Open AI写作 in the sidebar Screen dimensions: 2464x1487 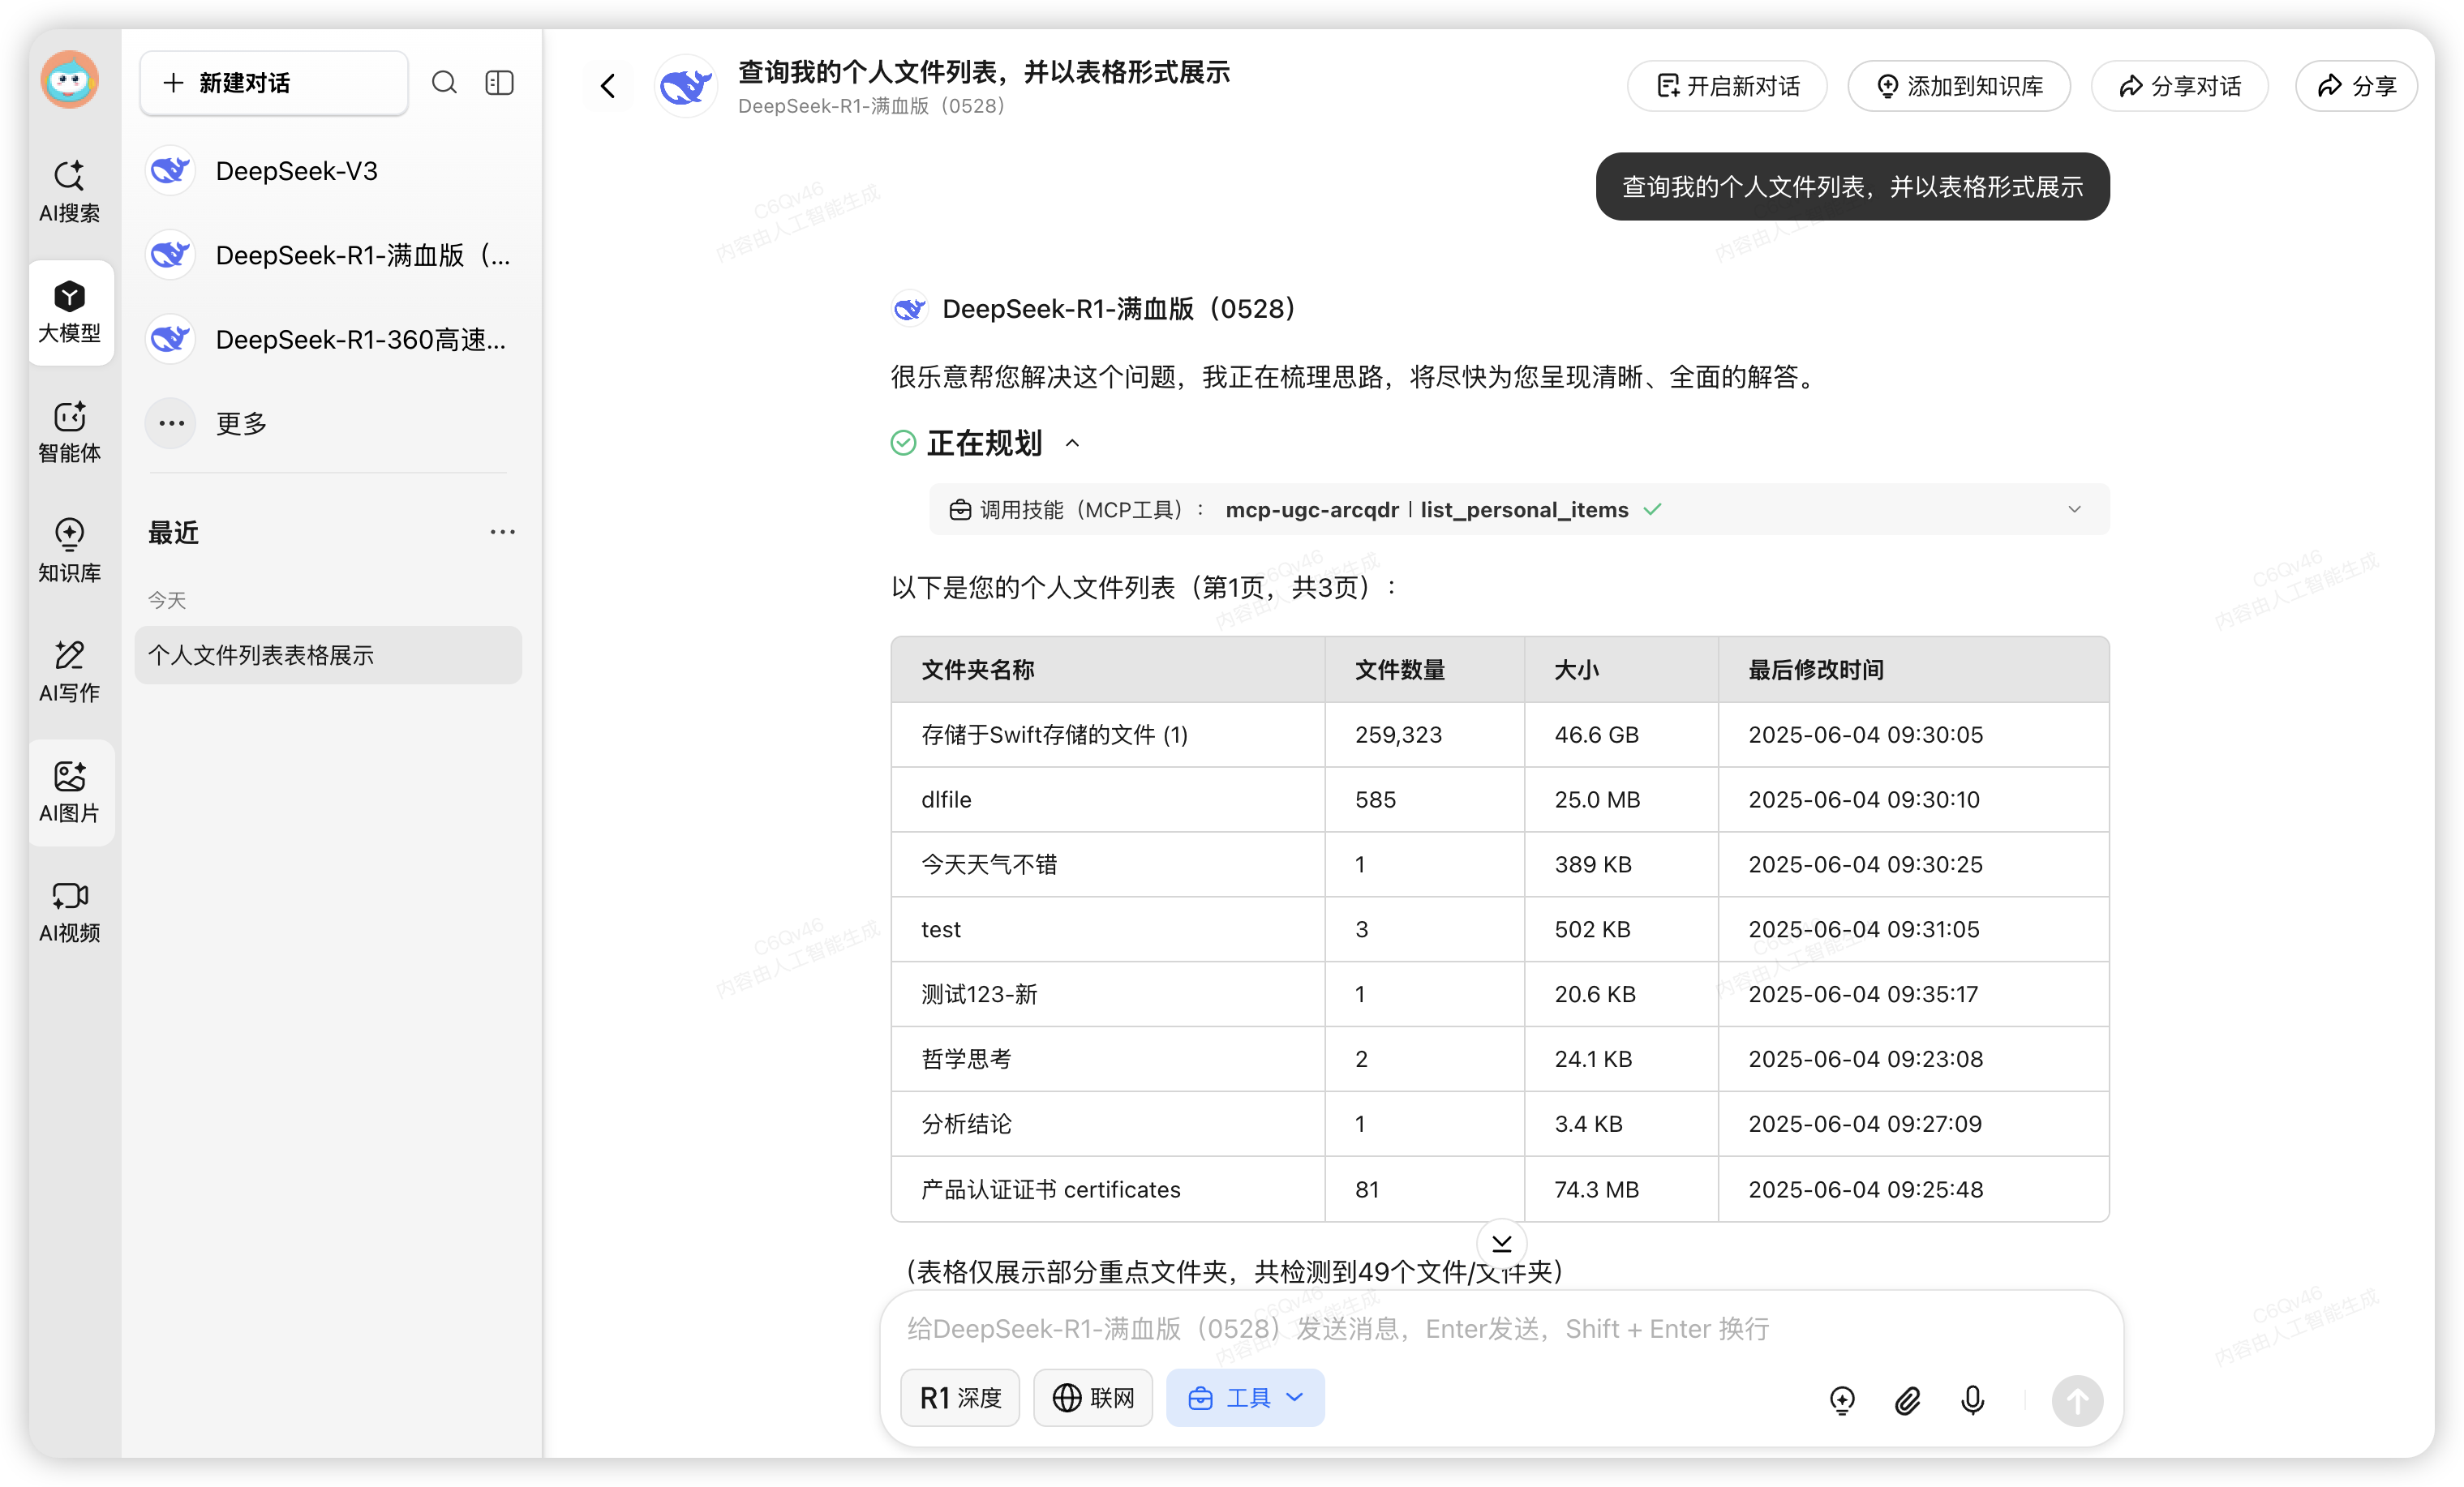69,671
